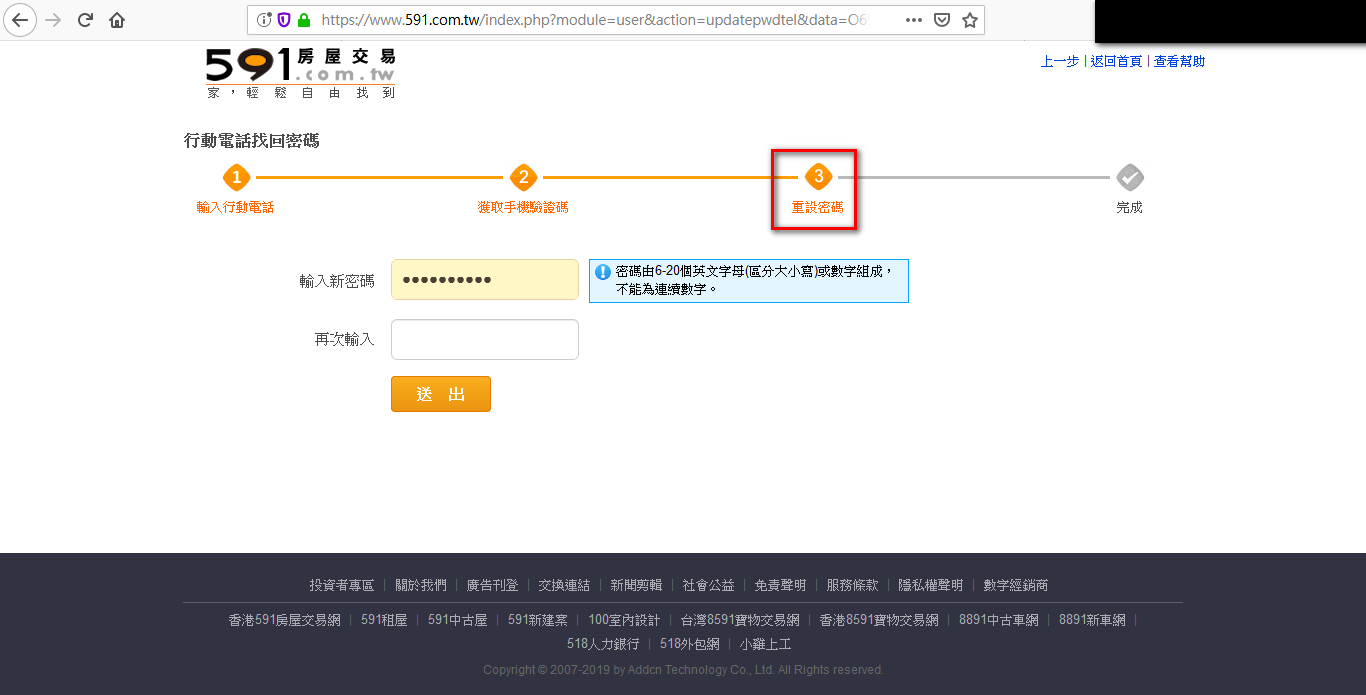Visit 8891新車網 link
1366x695 pixels.
(x=1092, y=620)
